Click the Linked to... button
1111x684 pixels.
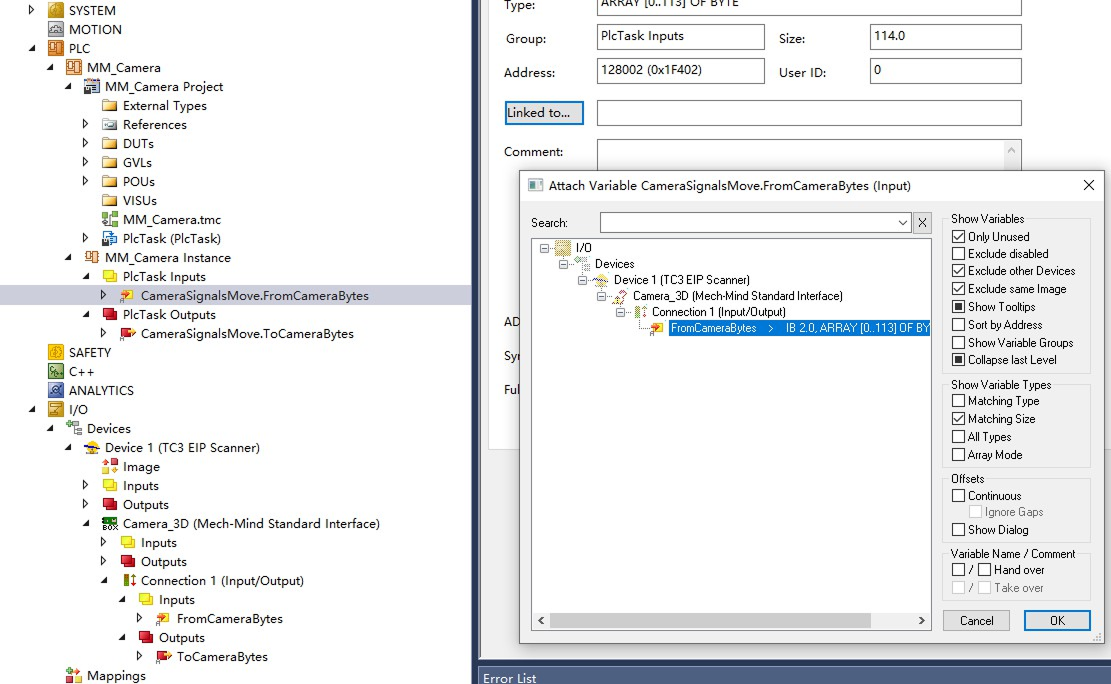point(543,113)
